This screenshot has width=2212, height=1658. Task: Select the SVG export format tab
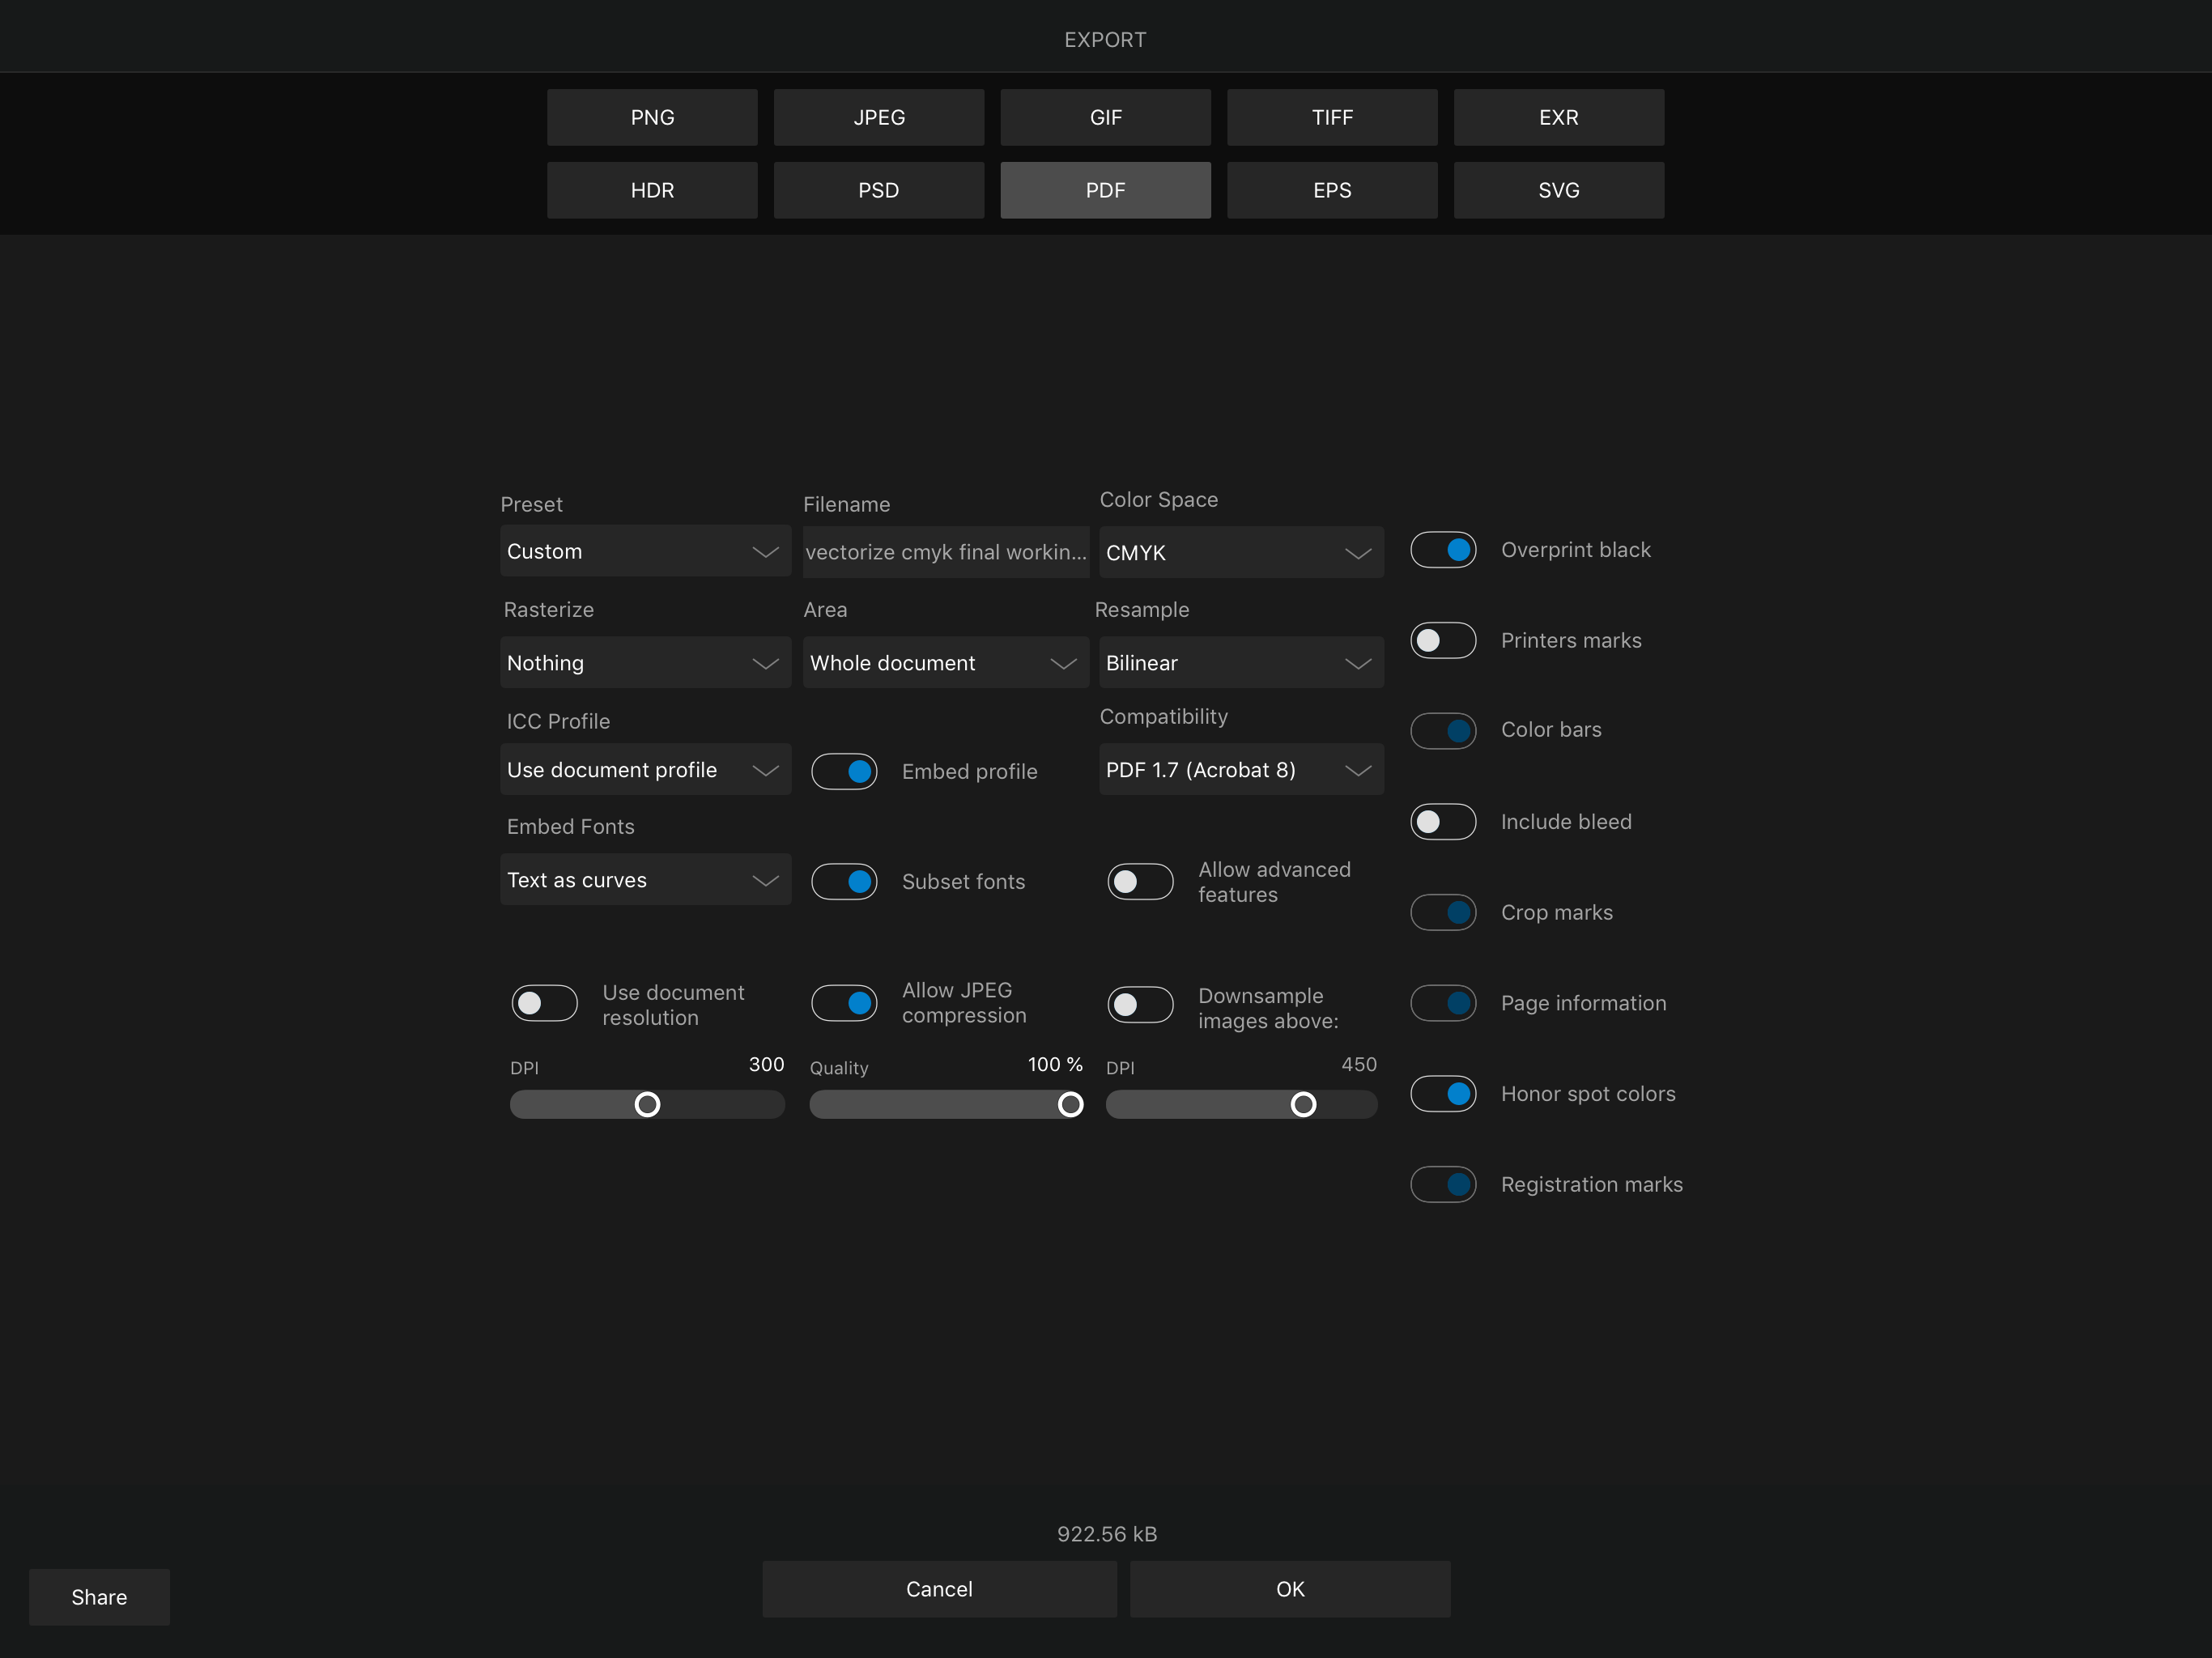pos(1557,190)
